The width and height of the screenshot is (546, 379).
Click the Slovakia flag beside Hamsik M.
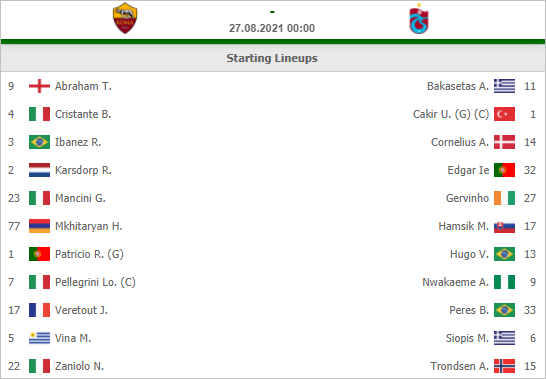(x=504, y=226)
